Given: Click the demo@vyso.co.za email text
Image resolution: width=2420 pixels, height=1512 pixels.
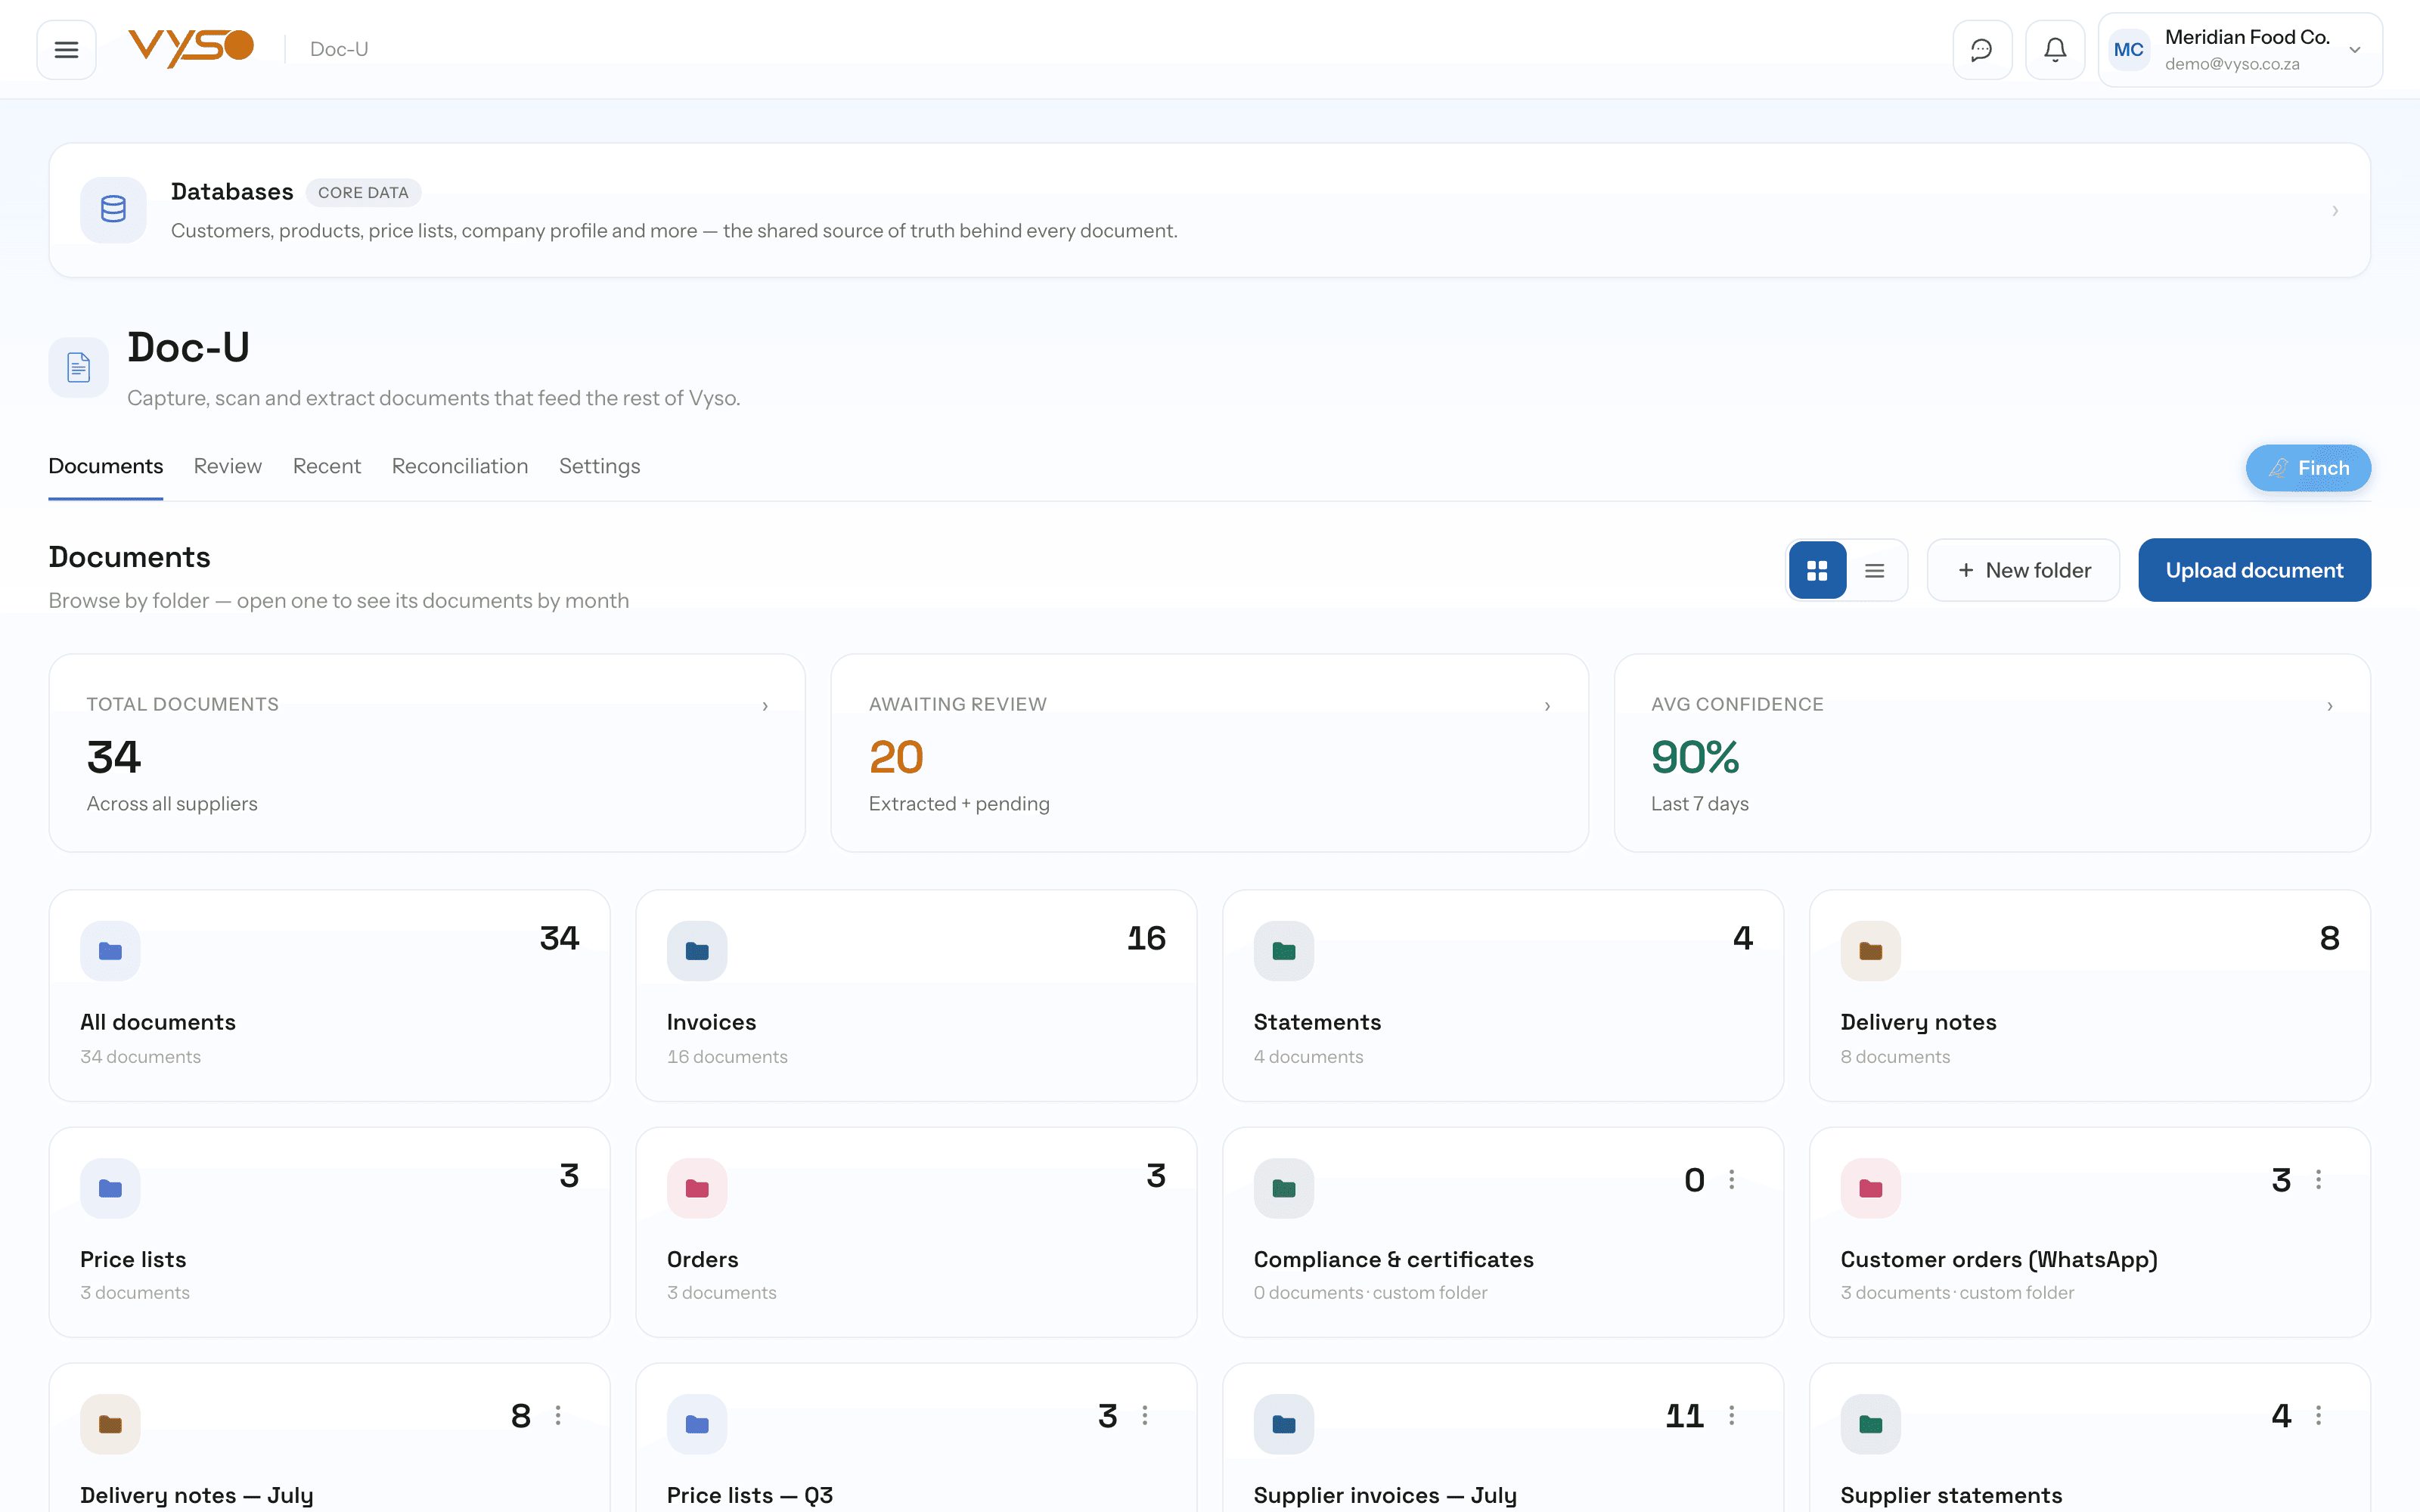Looking at the screenshot, I should (x=2232, y=64).
